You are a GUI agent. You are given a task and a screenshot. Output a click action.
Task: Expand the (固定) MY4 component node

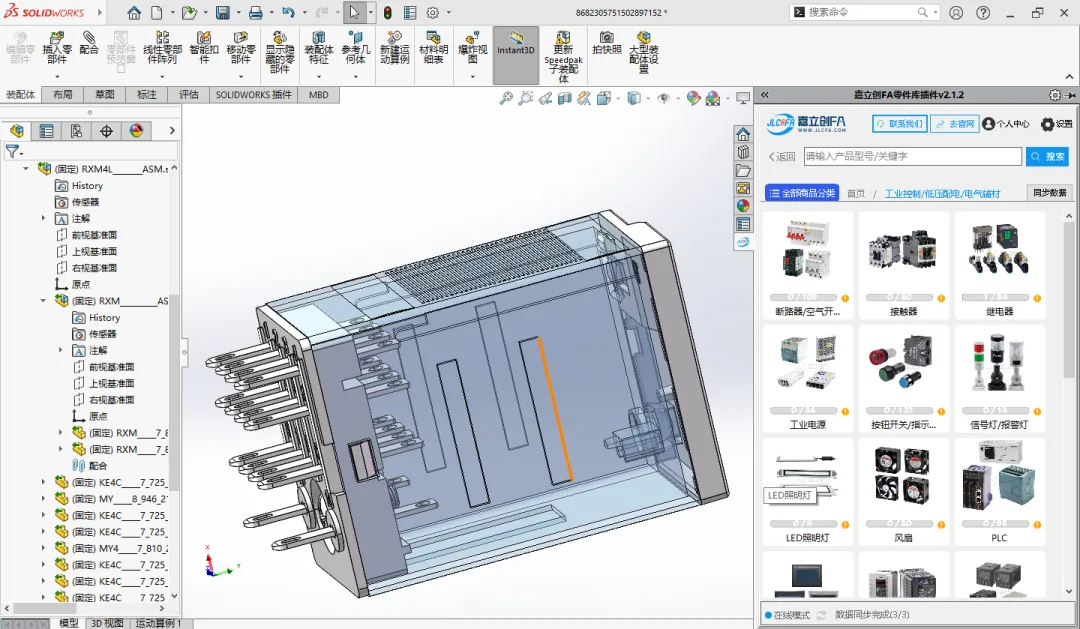[x=43, y=548]
